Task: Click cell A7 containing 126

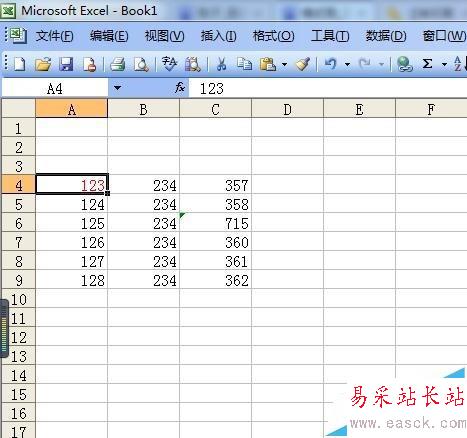Action: click(x=72, y=242)
